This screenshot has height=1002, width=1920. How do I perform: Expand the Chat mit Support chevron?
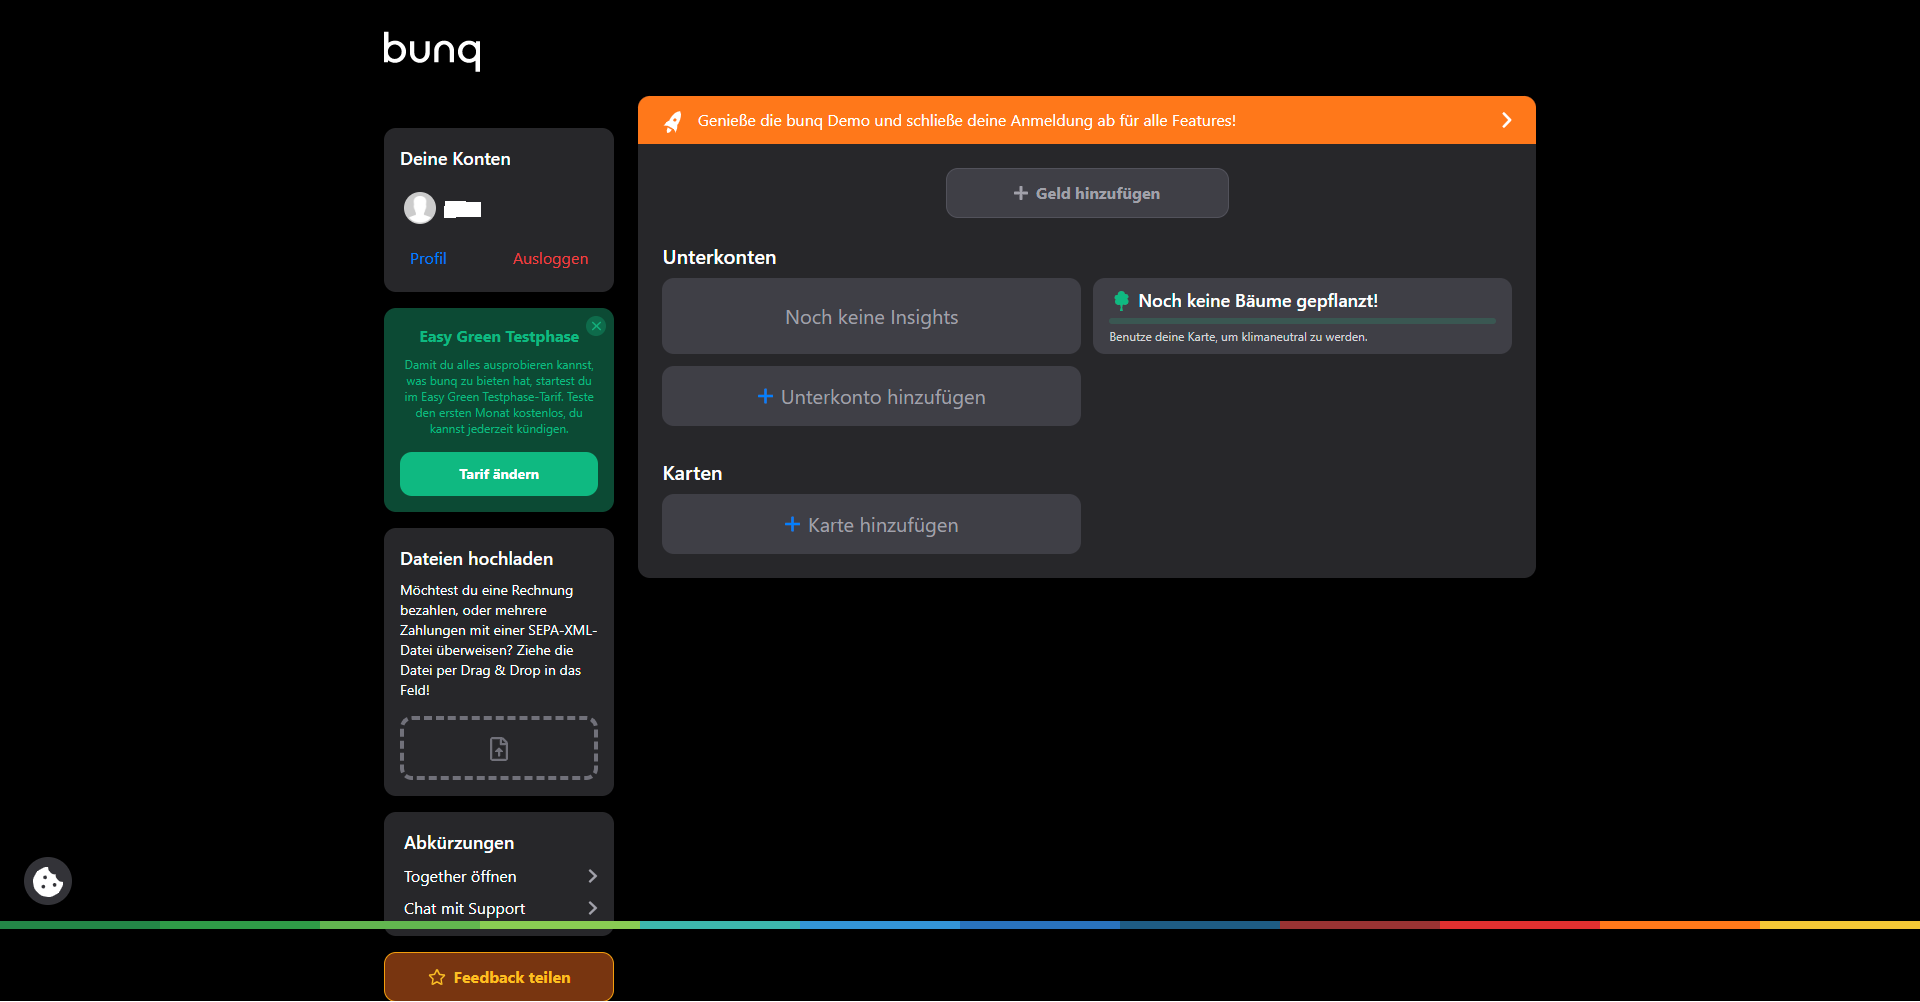point(592,908)
